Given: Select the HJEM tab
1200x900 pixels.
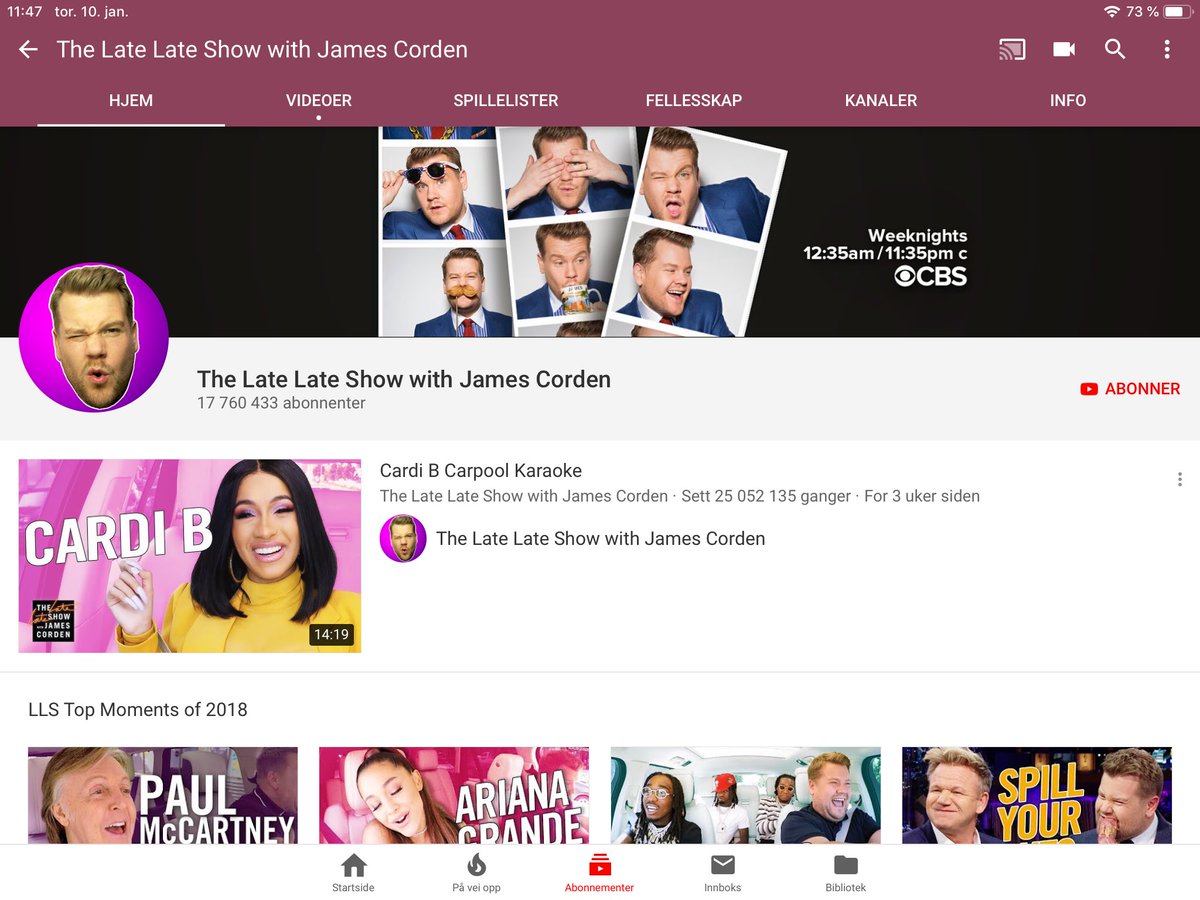Looking at the screenshot, I should (131, 100).
